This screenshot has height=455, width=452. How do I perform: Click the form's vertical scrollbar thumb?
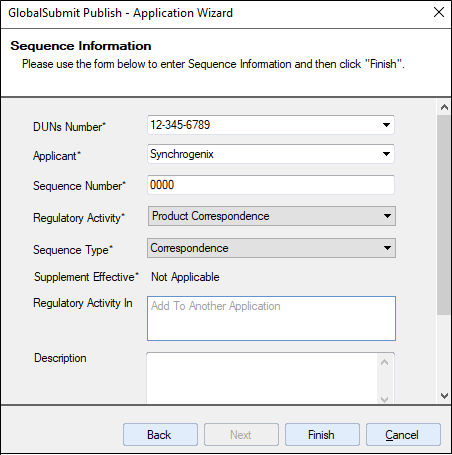[x=444, y=215]
